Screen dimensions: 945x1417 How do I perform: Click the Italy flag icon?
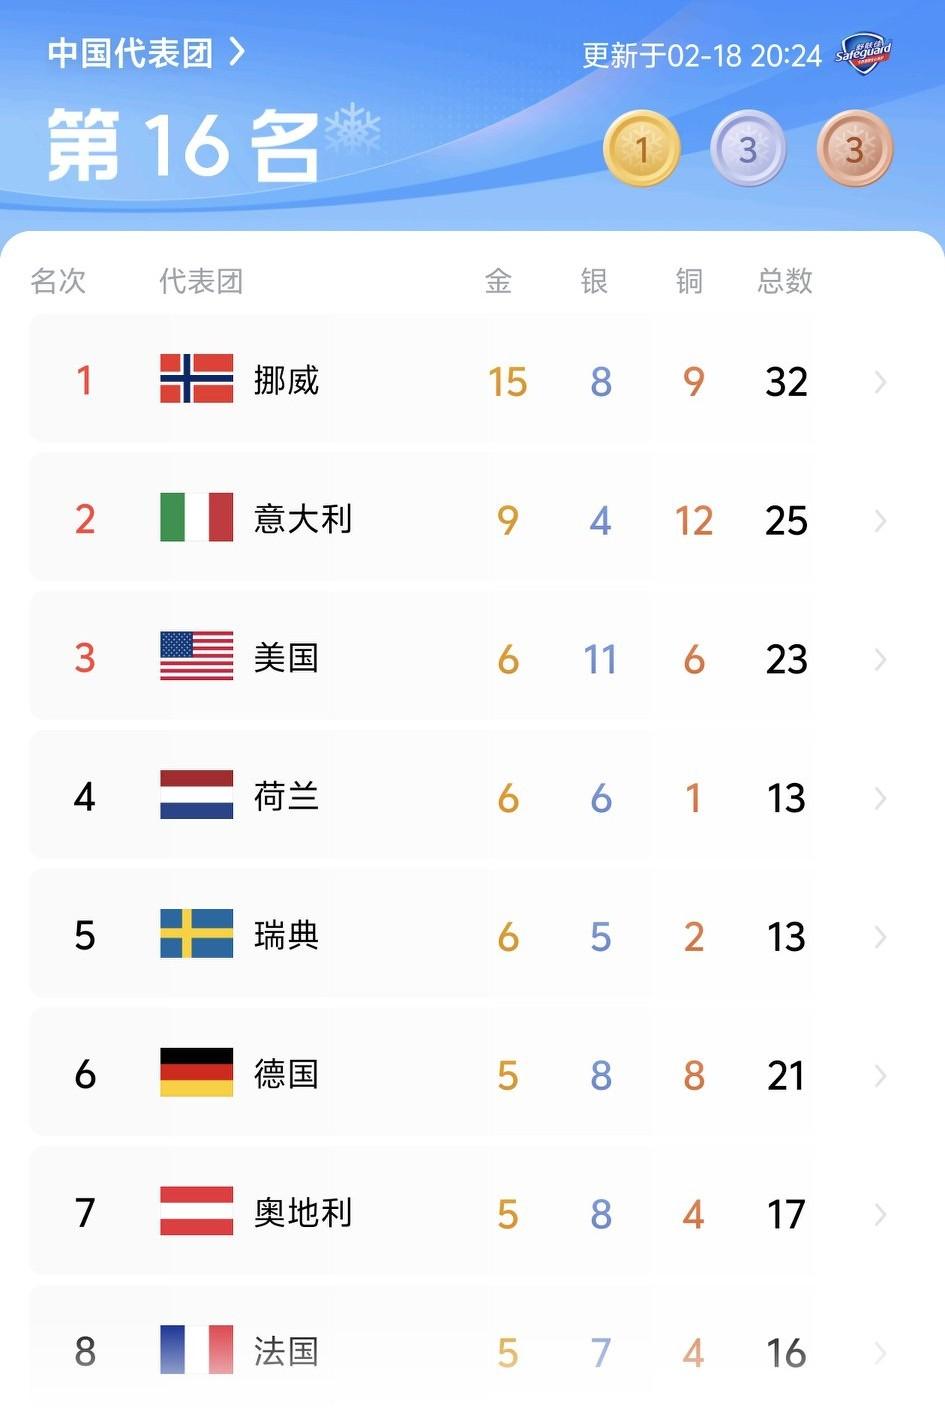click(x=195, y=519)
